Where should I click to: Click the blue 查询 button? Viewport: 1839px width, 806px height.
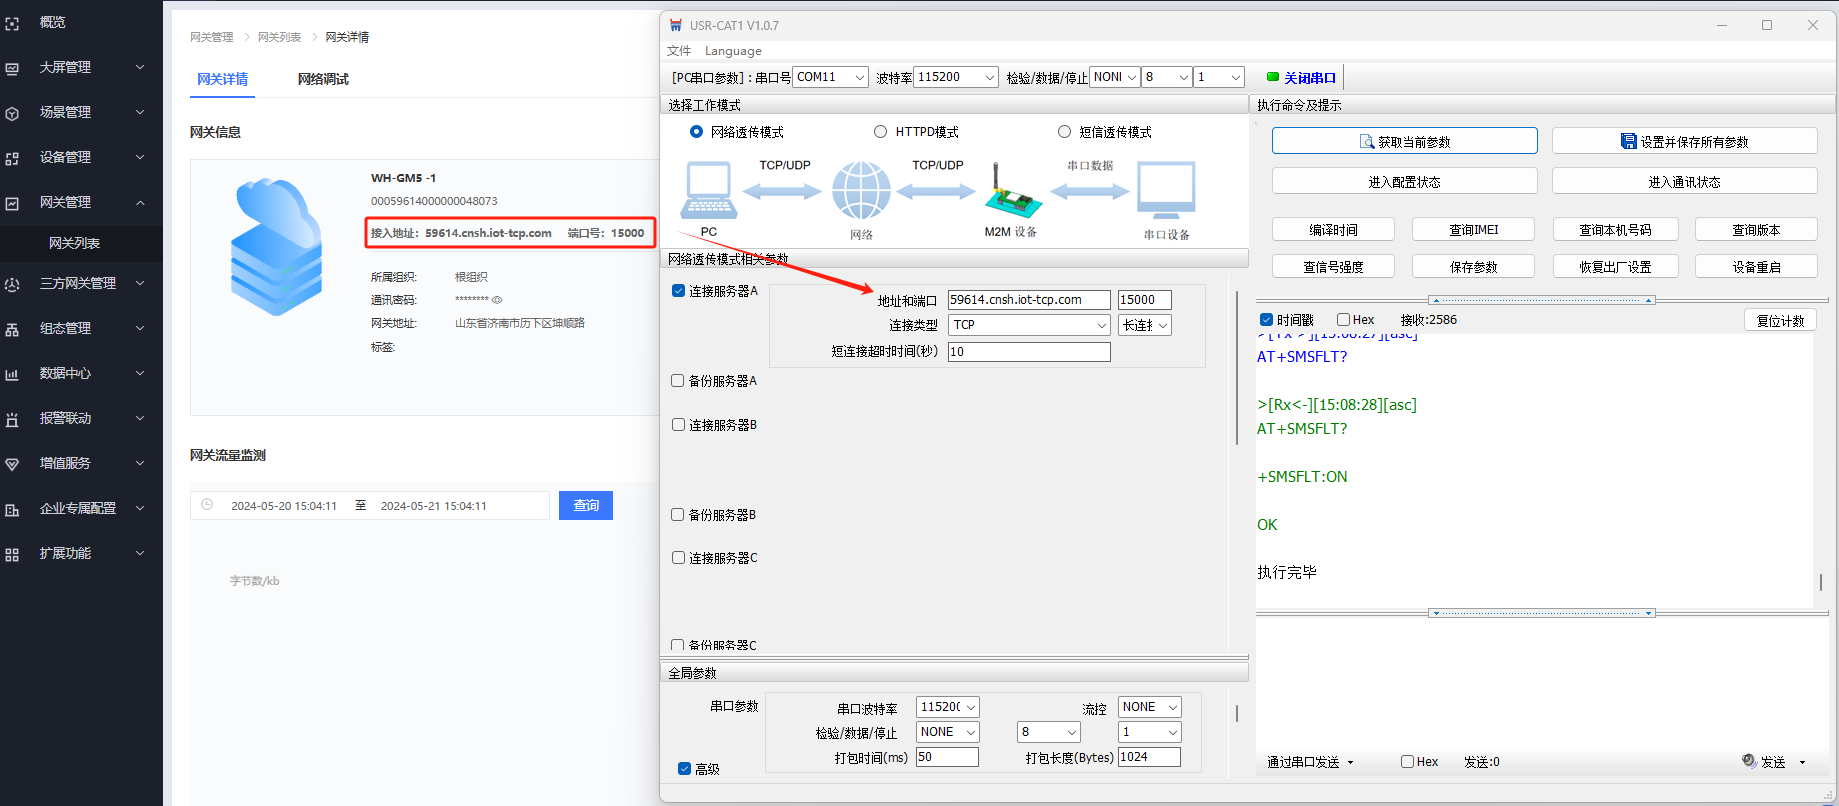coord(586,506)
